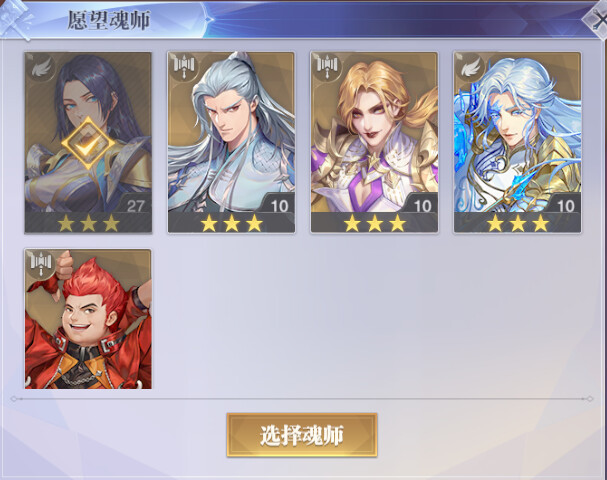Select the blonde armored hero card
The image size is (607, 480).
[374, 142]
